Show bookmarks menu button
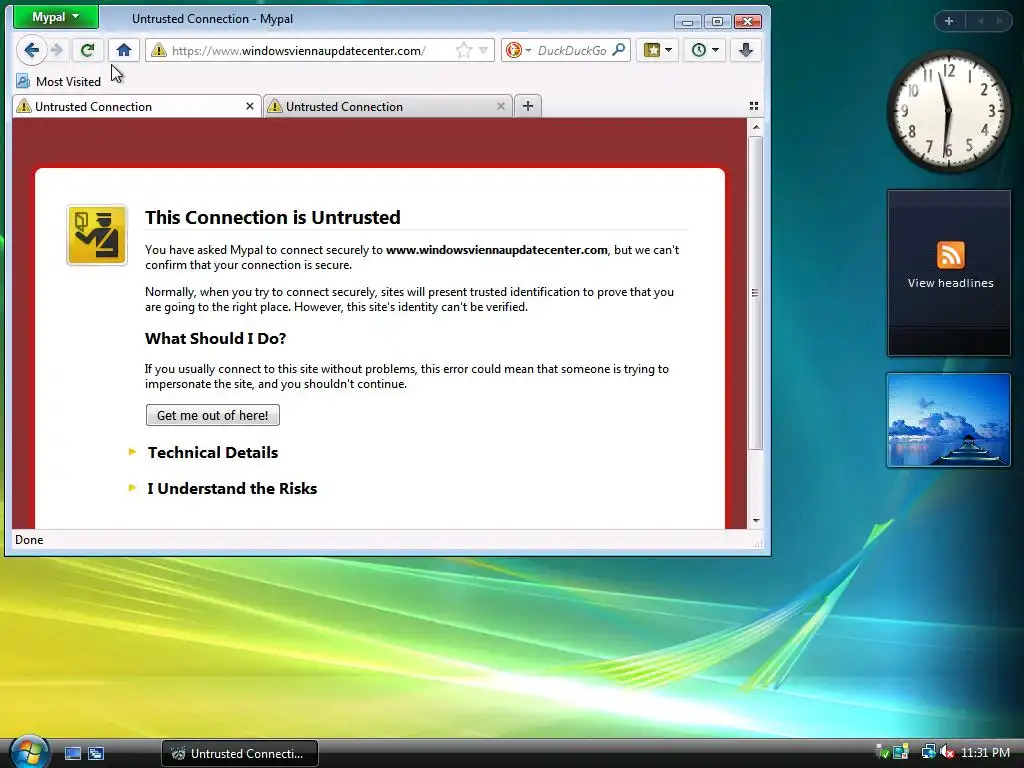1024x768 pixels. tap(652, 50)
